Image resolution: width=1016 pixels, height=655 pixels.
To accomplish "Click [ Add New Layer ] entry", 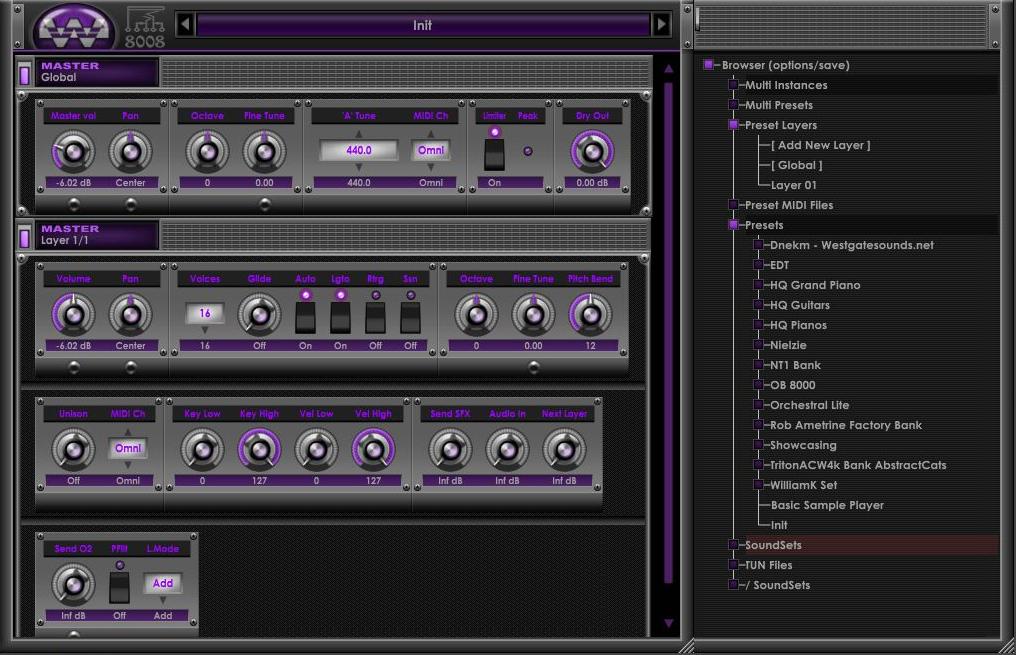I will point(820,145).
